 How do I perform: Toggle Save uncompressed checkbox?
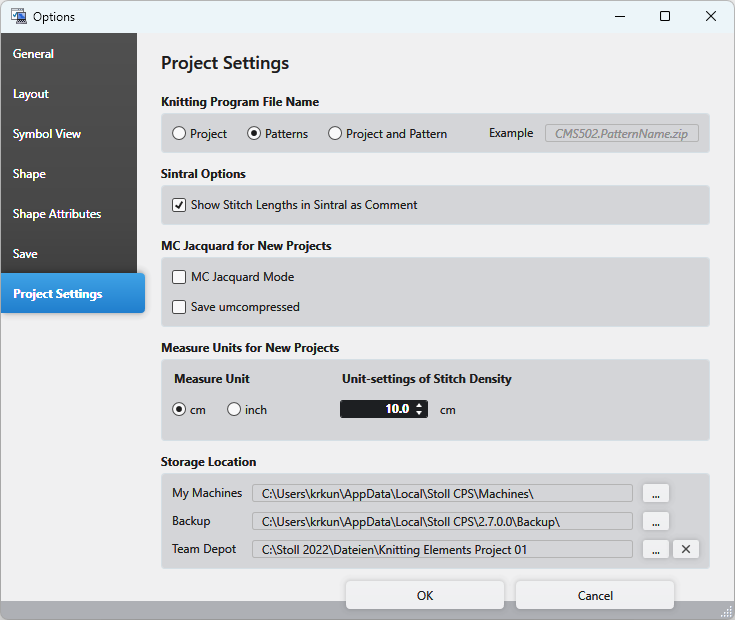pyautogui.click(x=179, y=307)
